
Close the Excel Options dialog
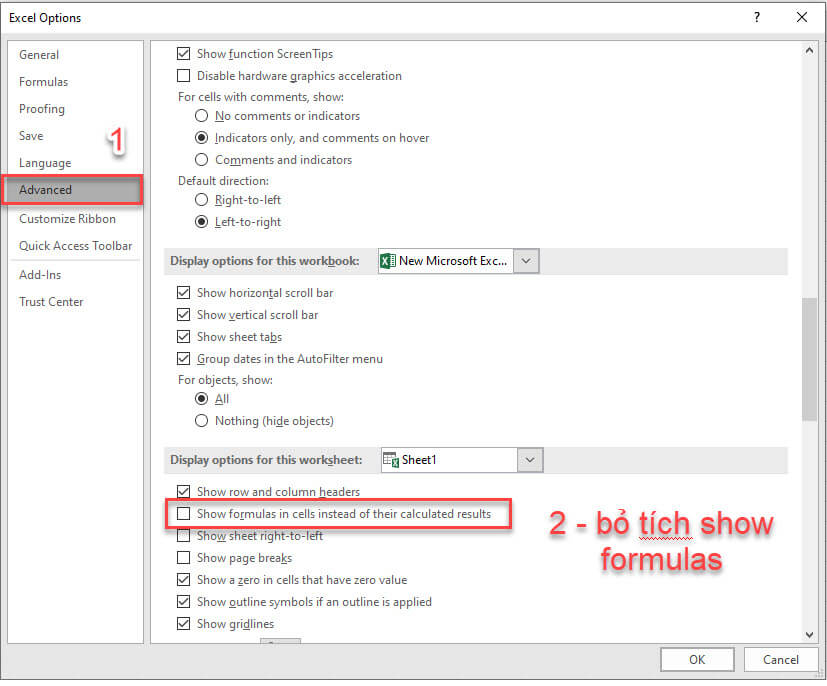(802, 17)
